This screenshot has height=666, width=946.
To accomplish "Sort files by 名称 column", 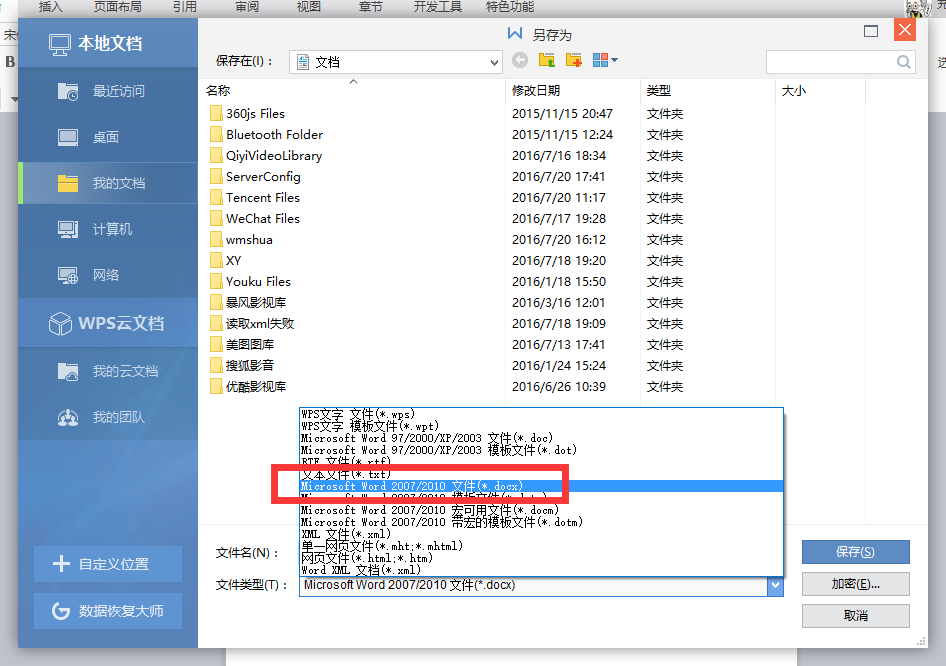I will [354, 90].
